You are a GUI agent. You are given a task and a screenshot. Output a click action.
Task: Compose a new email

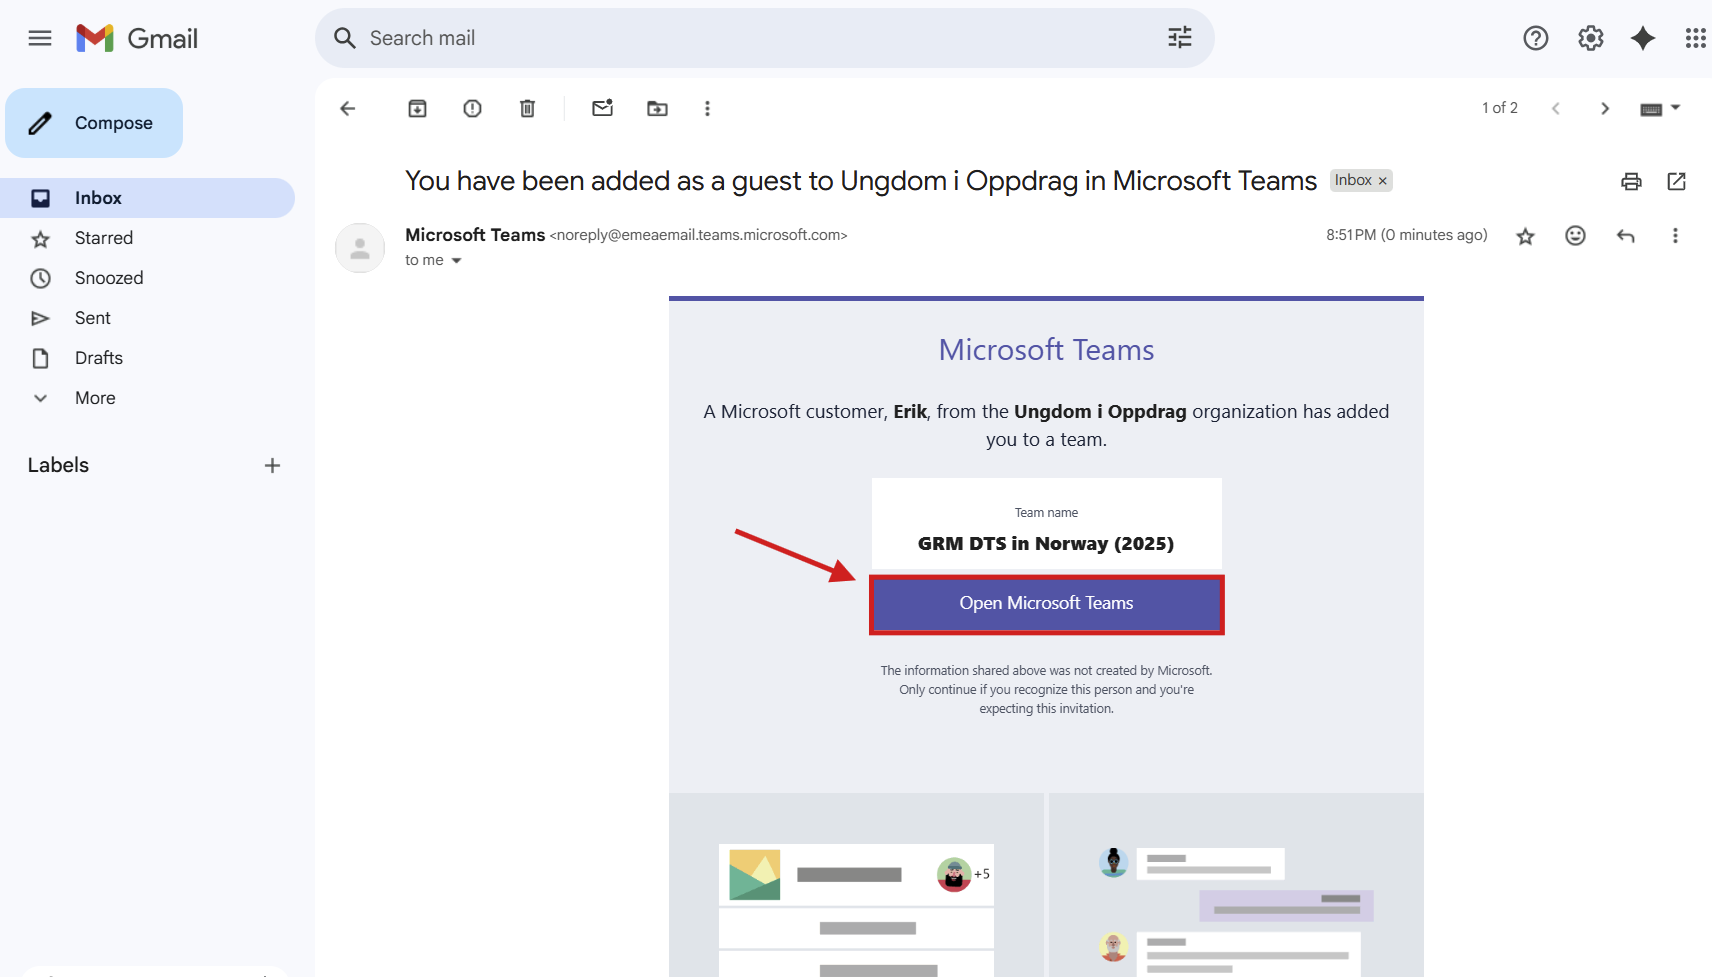pyautogui.click(x=94, y=123)
